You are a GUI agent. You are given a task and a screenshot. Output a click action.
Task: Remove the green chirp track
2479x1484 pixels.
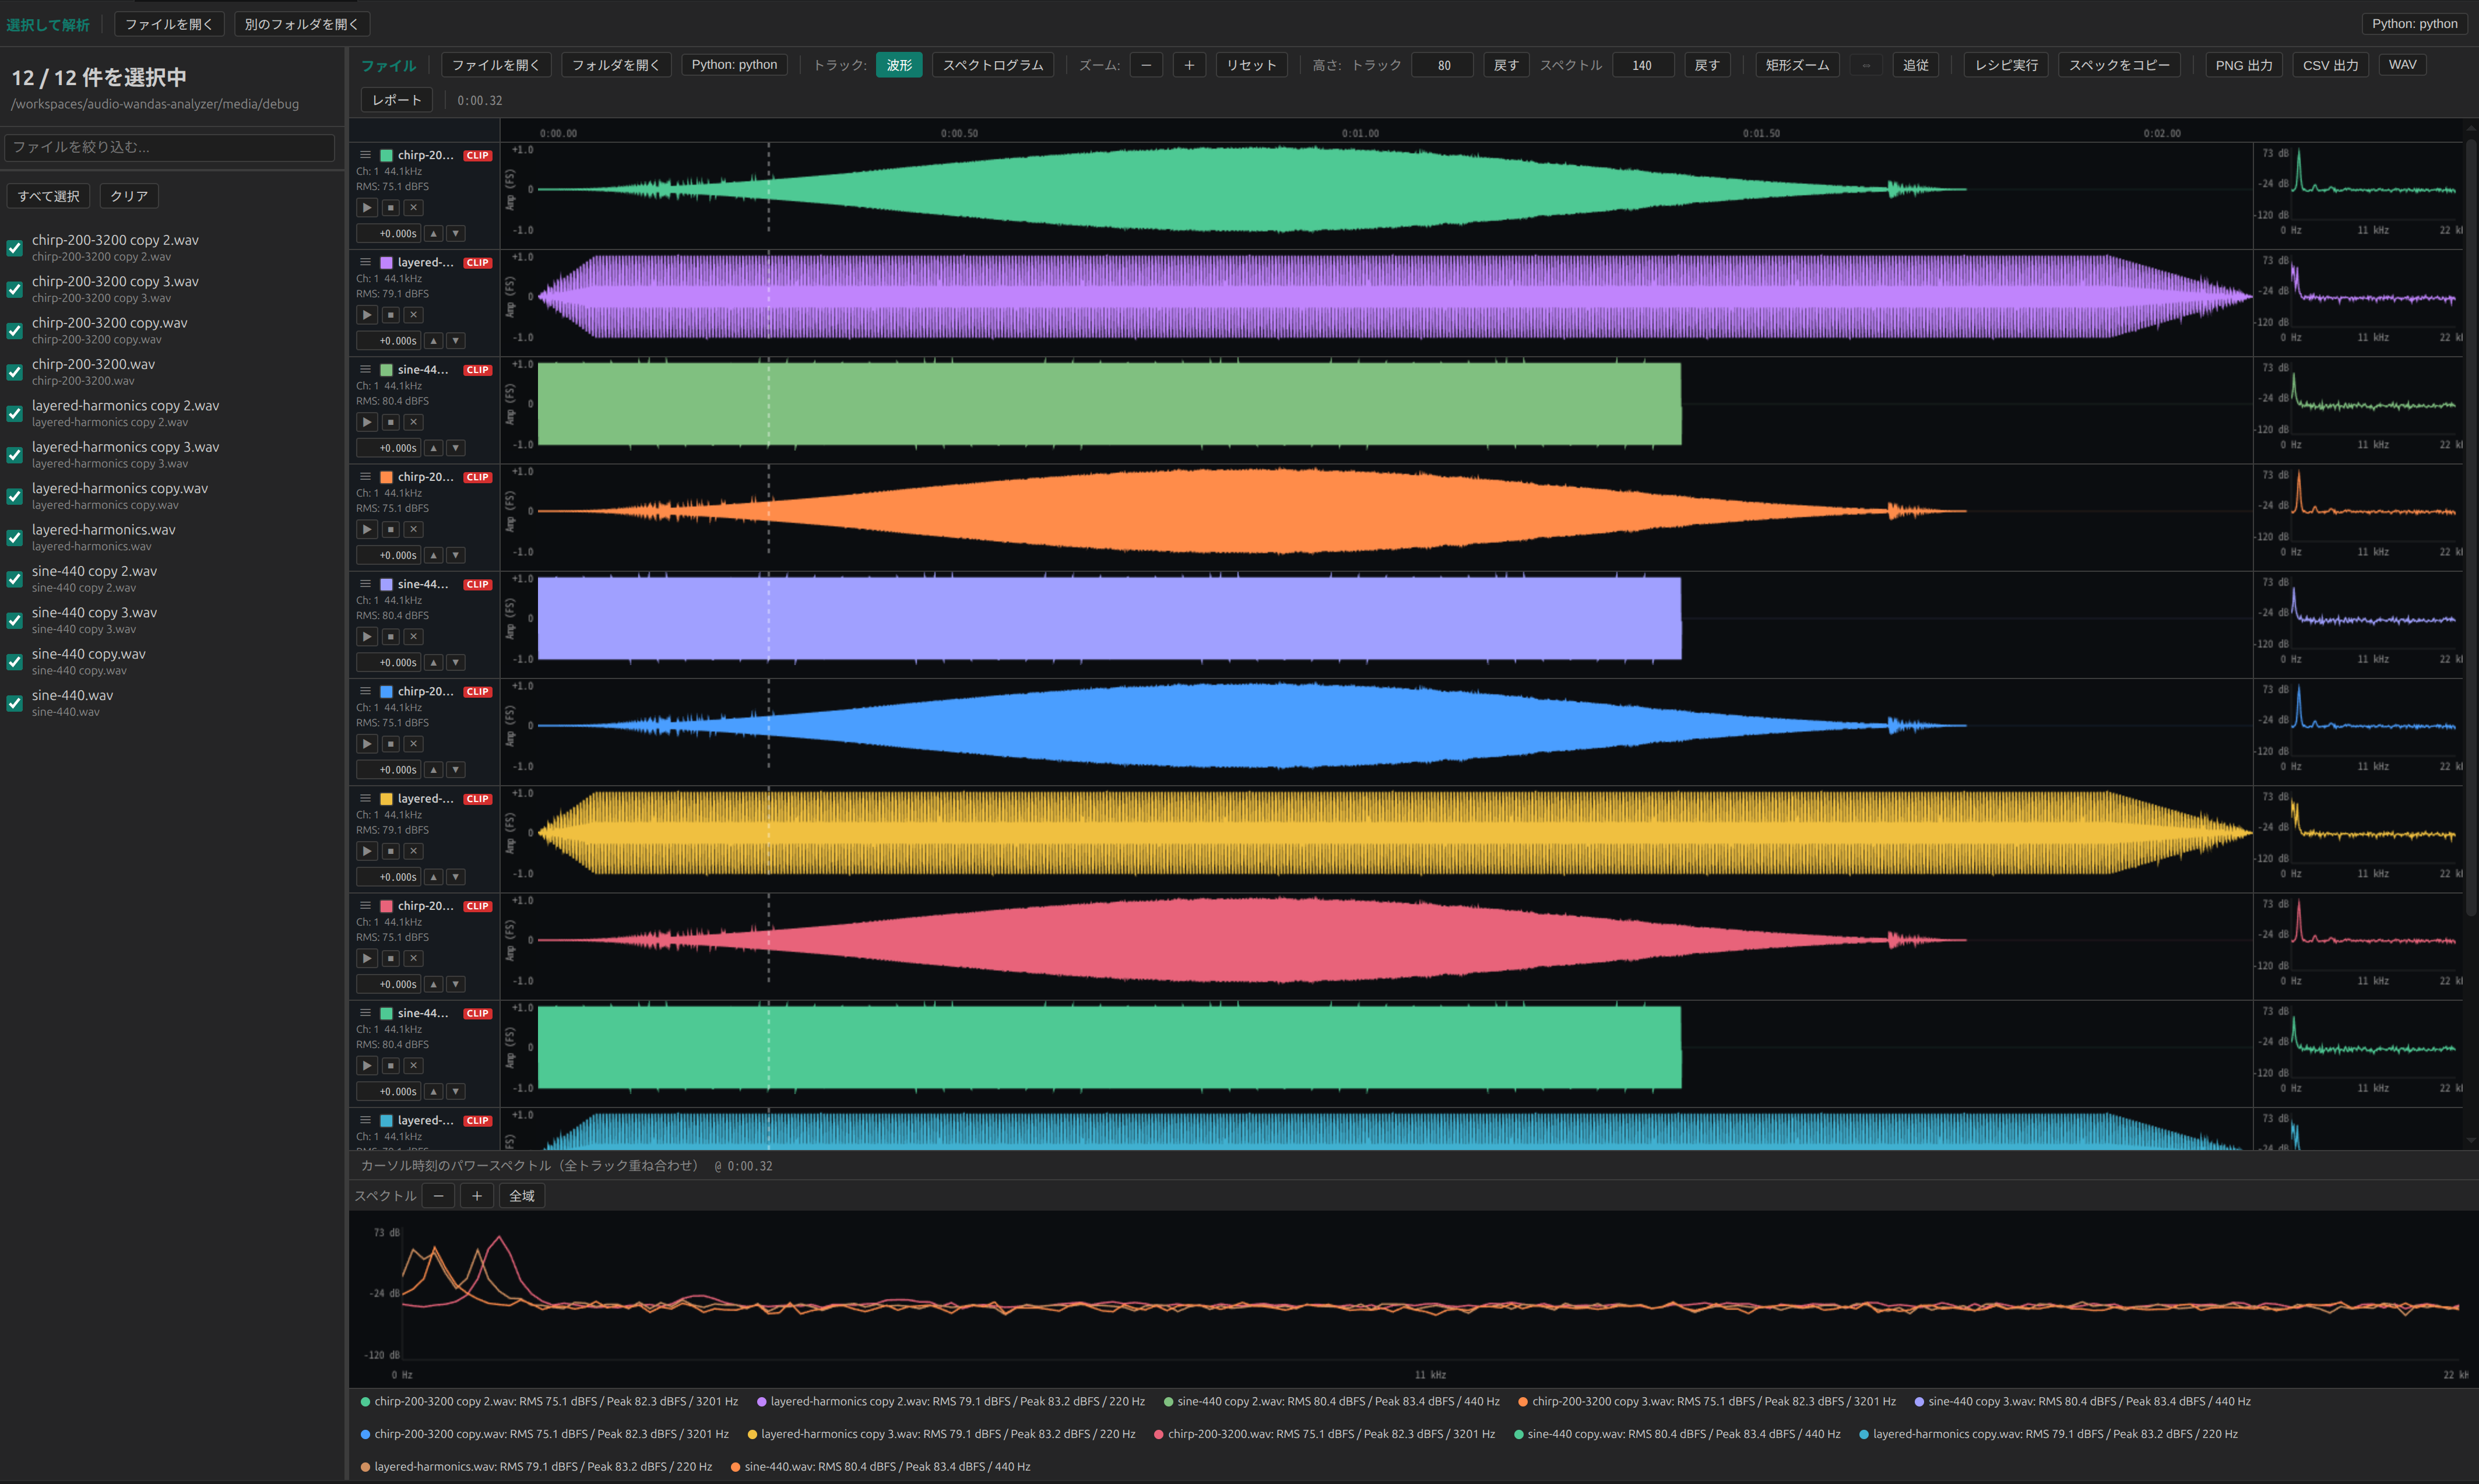coord(413,208)
